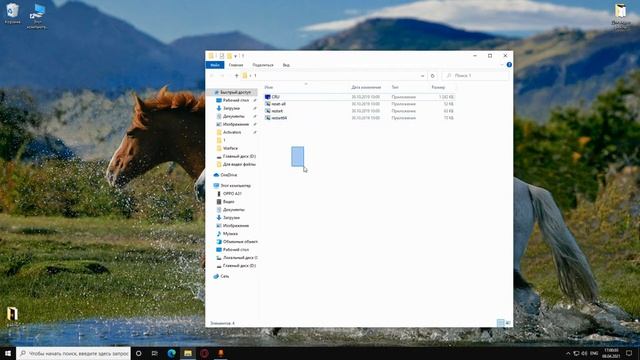Screen dimensions: 640x360
Task: Open the address bar history dropdown
Action: pos(422,76)
